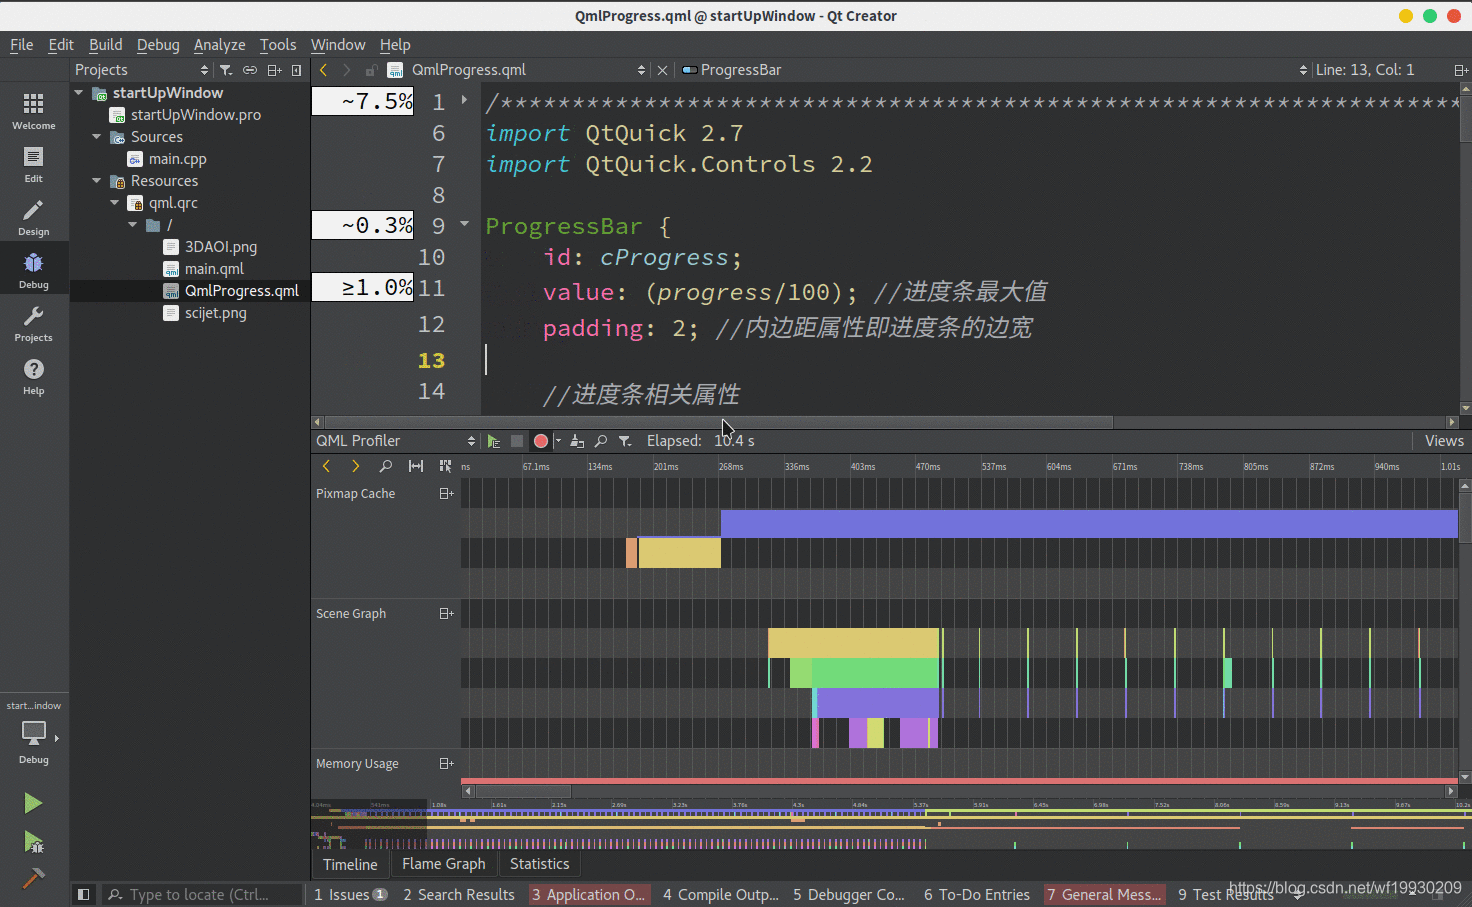
Task: Collapse startUpWindow project node
Action: click(x=79, y=93)
